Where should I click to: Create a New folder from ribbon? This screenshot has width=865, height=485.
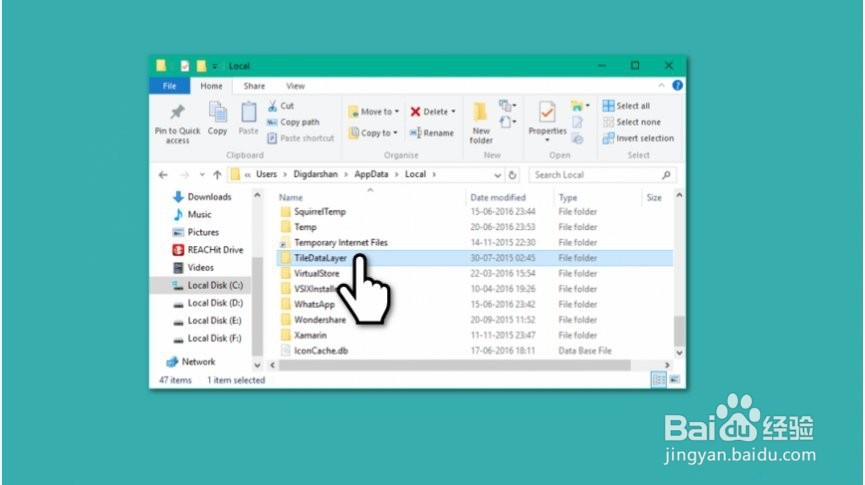point(480,123)
